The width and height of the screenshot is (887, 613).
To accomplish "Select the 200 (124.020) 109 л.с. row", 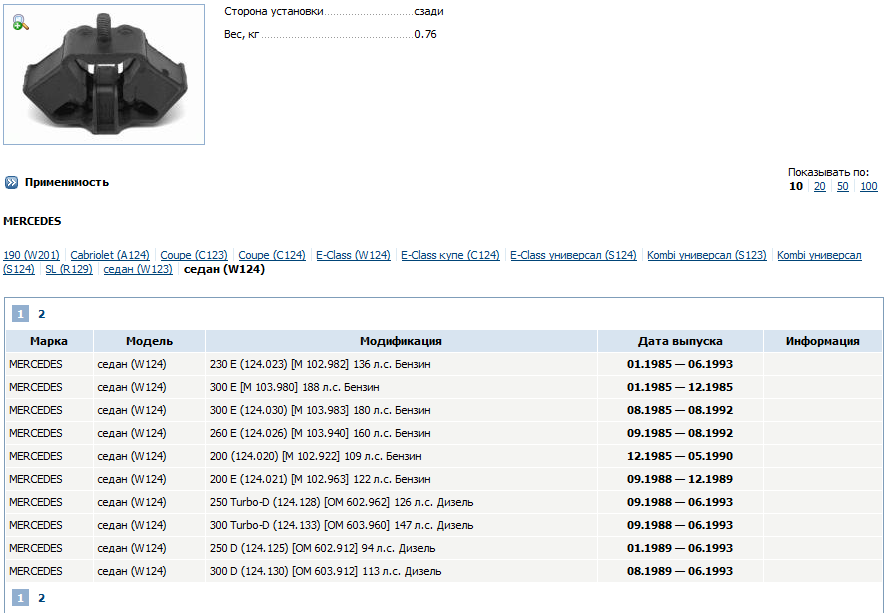I will click(x=444, y=456).
